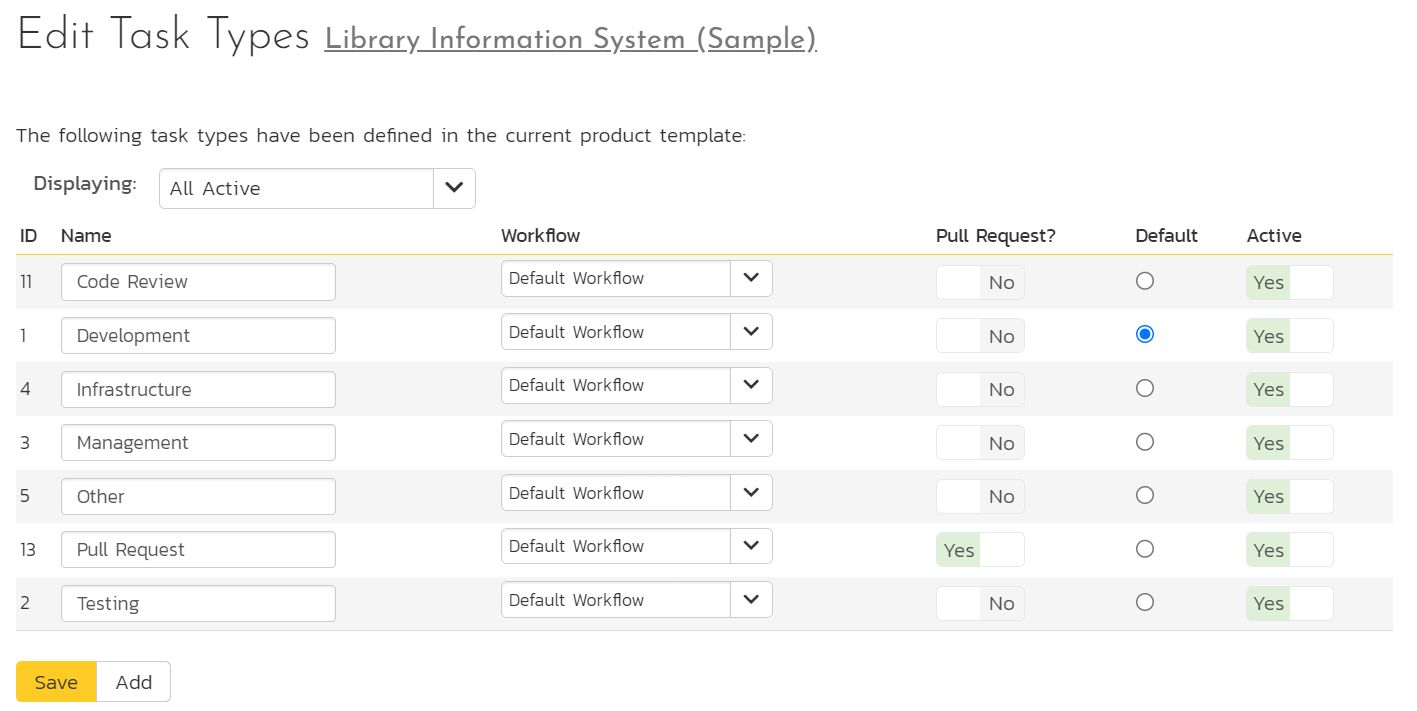Set Testing as the default type
Image resolution: width=1417 pixels, height=711 pixels.
pos(1145,602)
